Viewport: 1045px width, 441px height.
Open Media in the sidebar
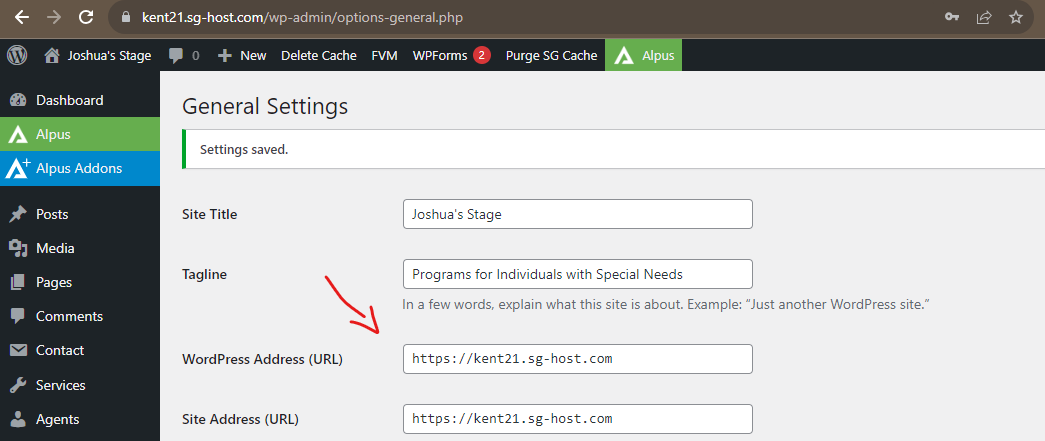pyautogui.click(x=55, y=248)
